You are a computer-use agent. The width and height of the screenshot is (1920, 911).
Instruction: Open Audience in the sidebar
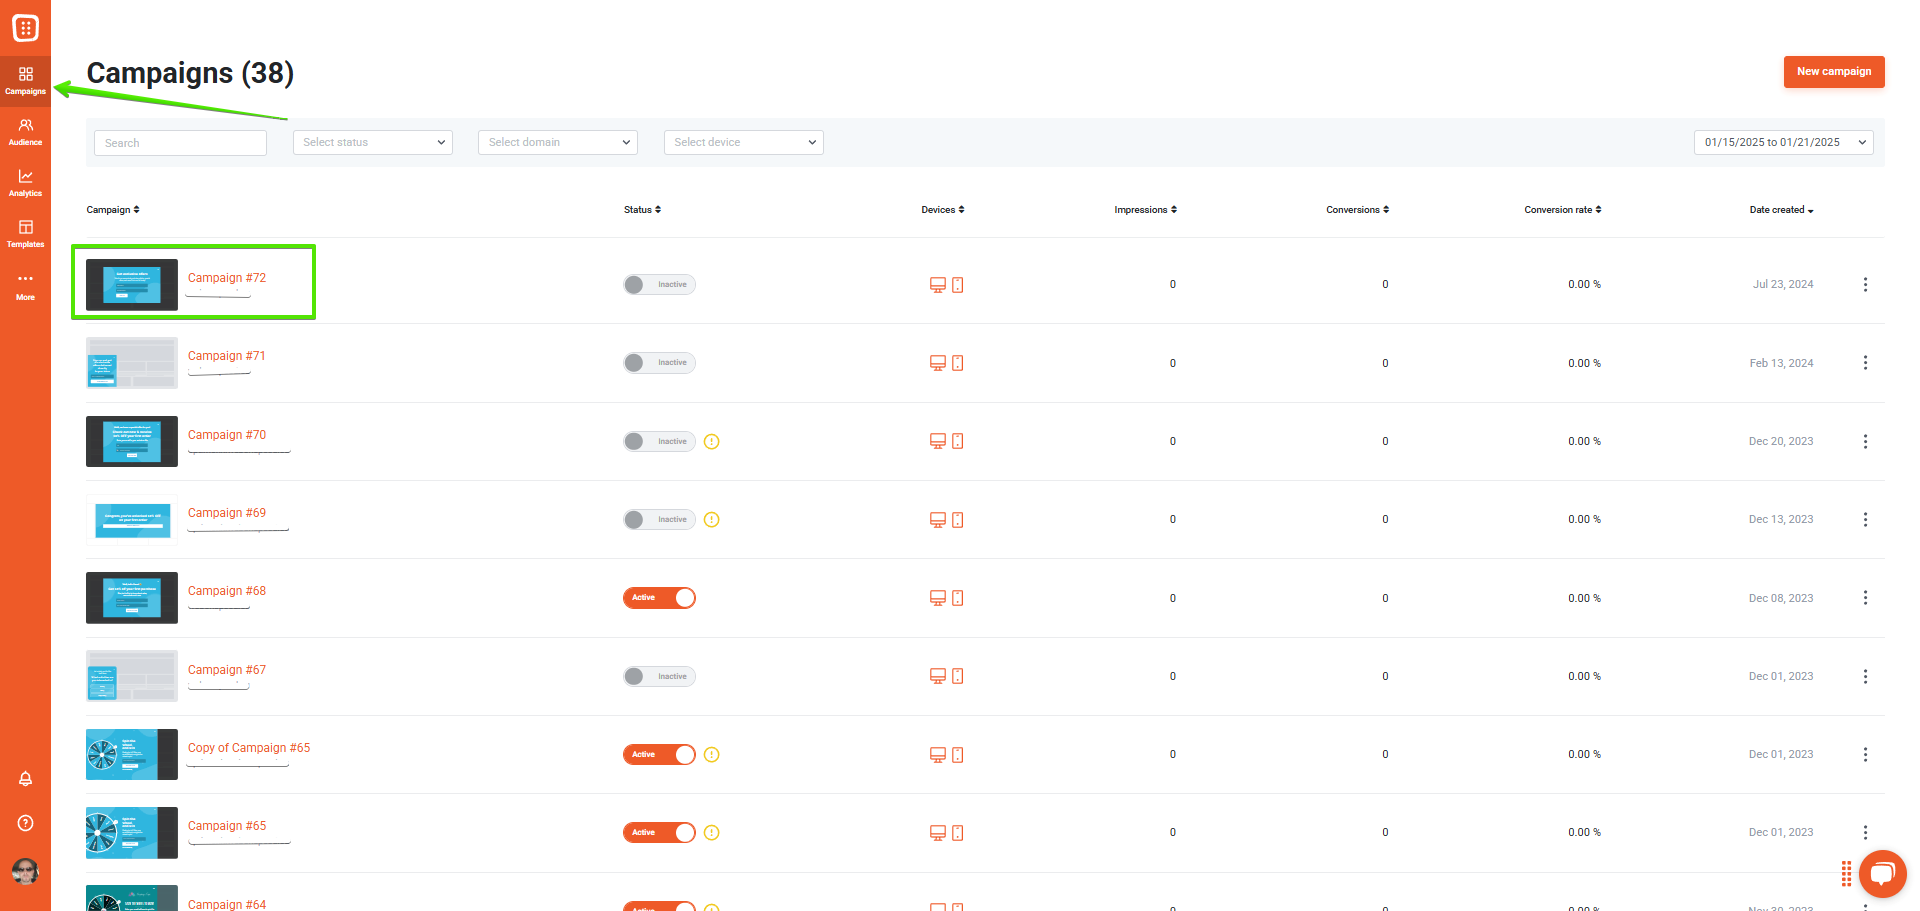[25, 132]
